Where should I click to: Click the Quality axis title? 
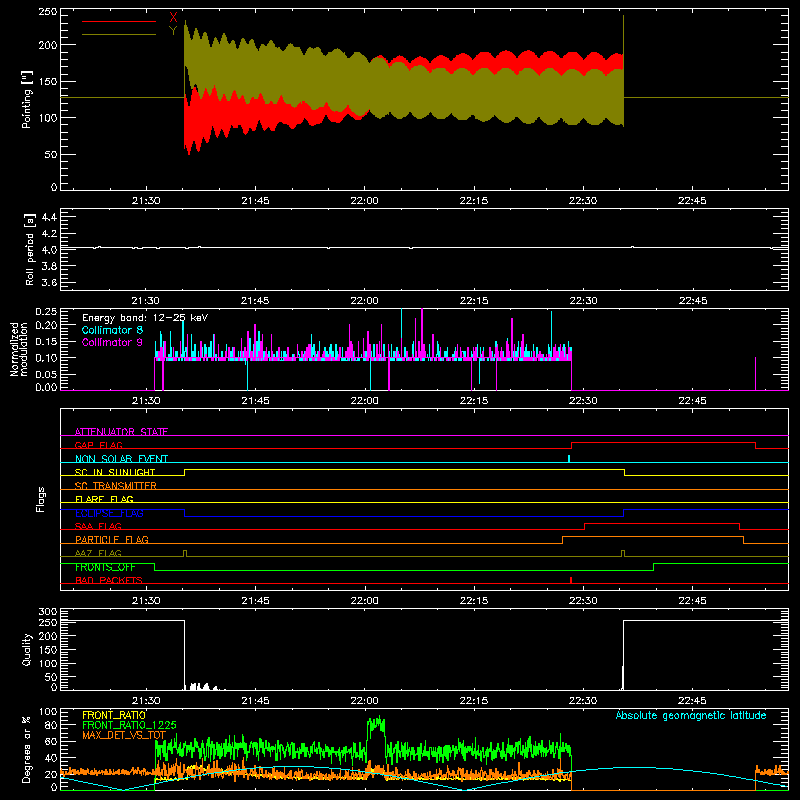[x=27, y=649]
